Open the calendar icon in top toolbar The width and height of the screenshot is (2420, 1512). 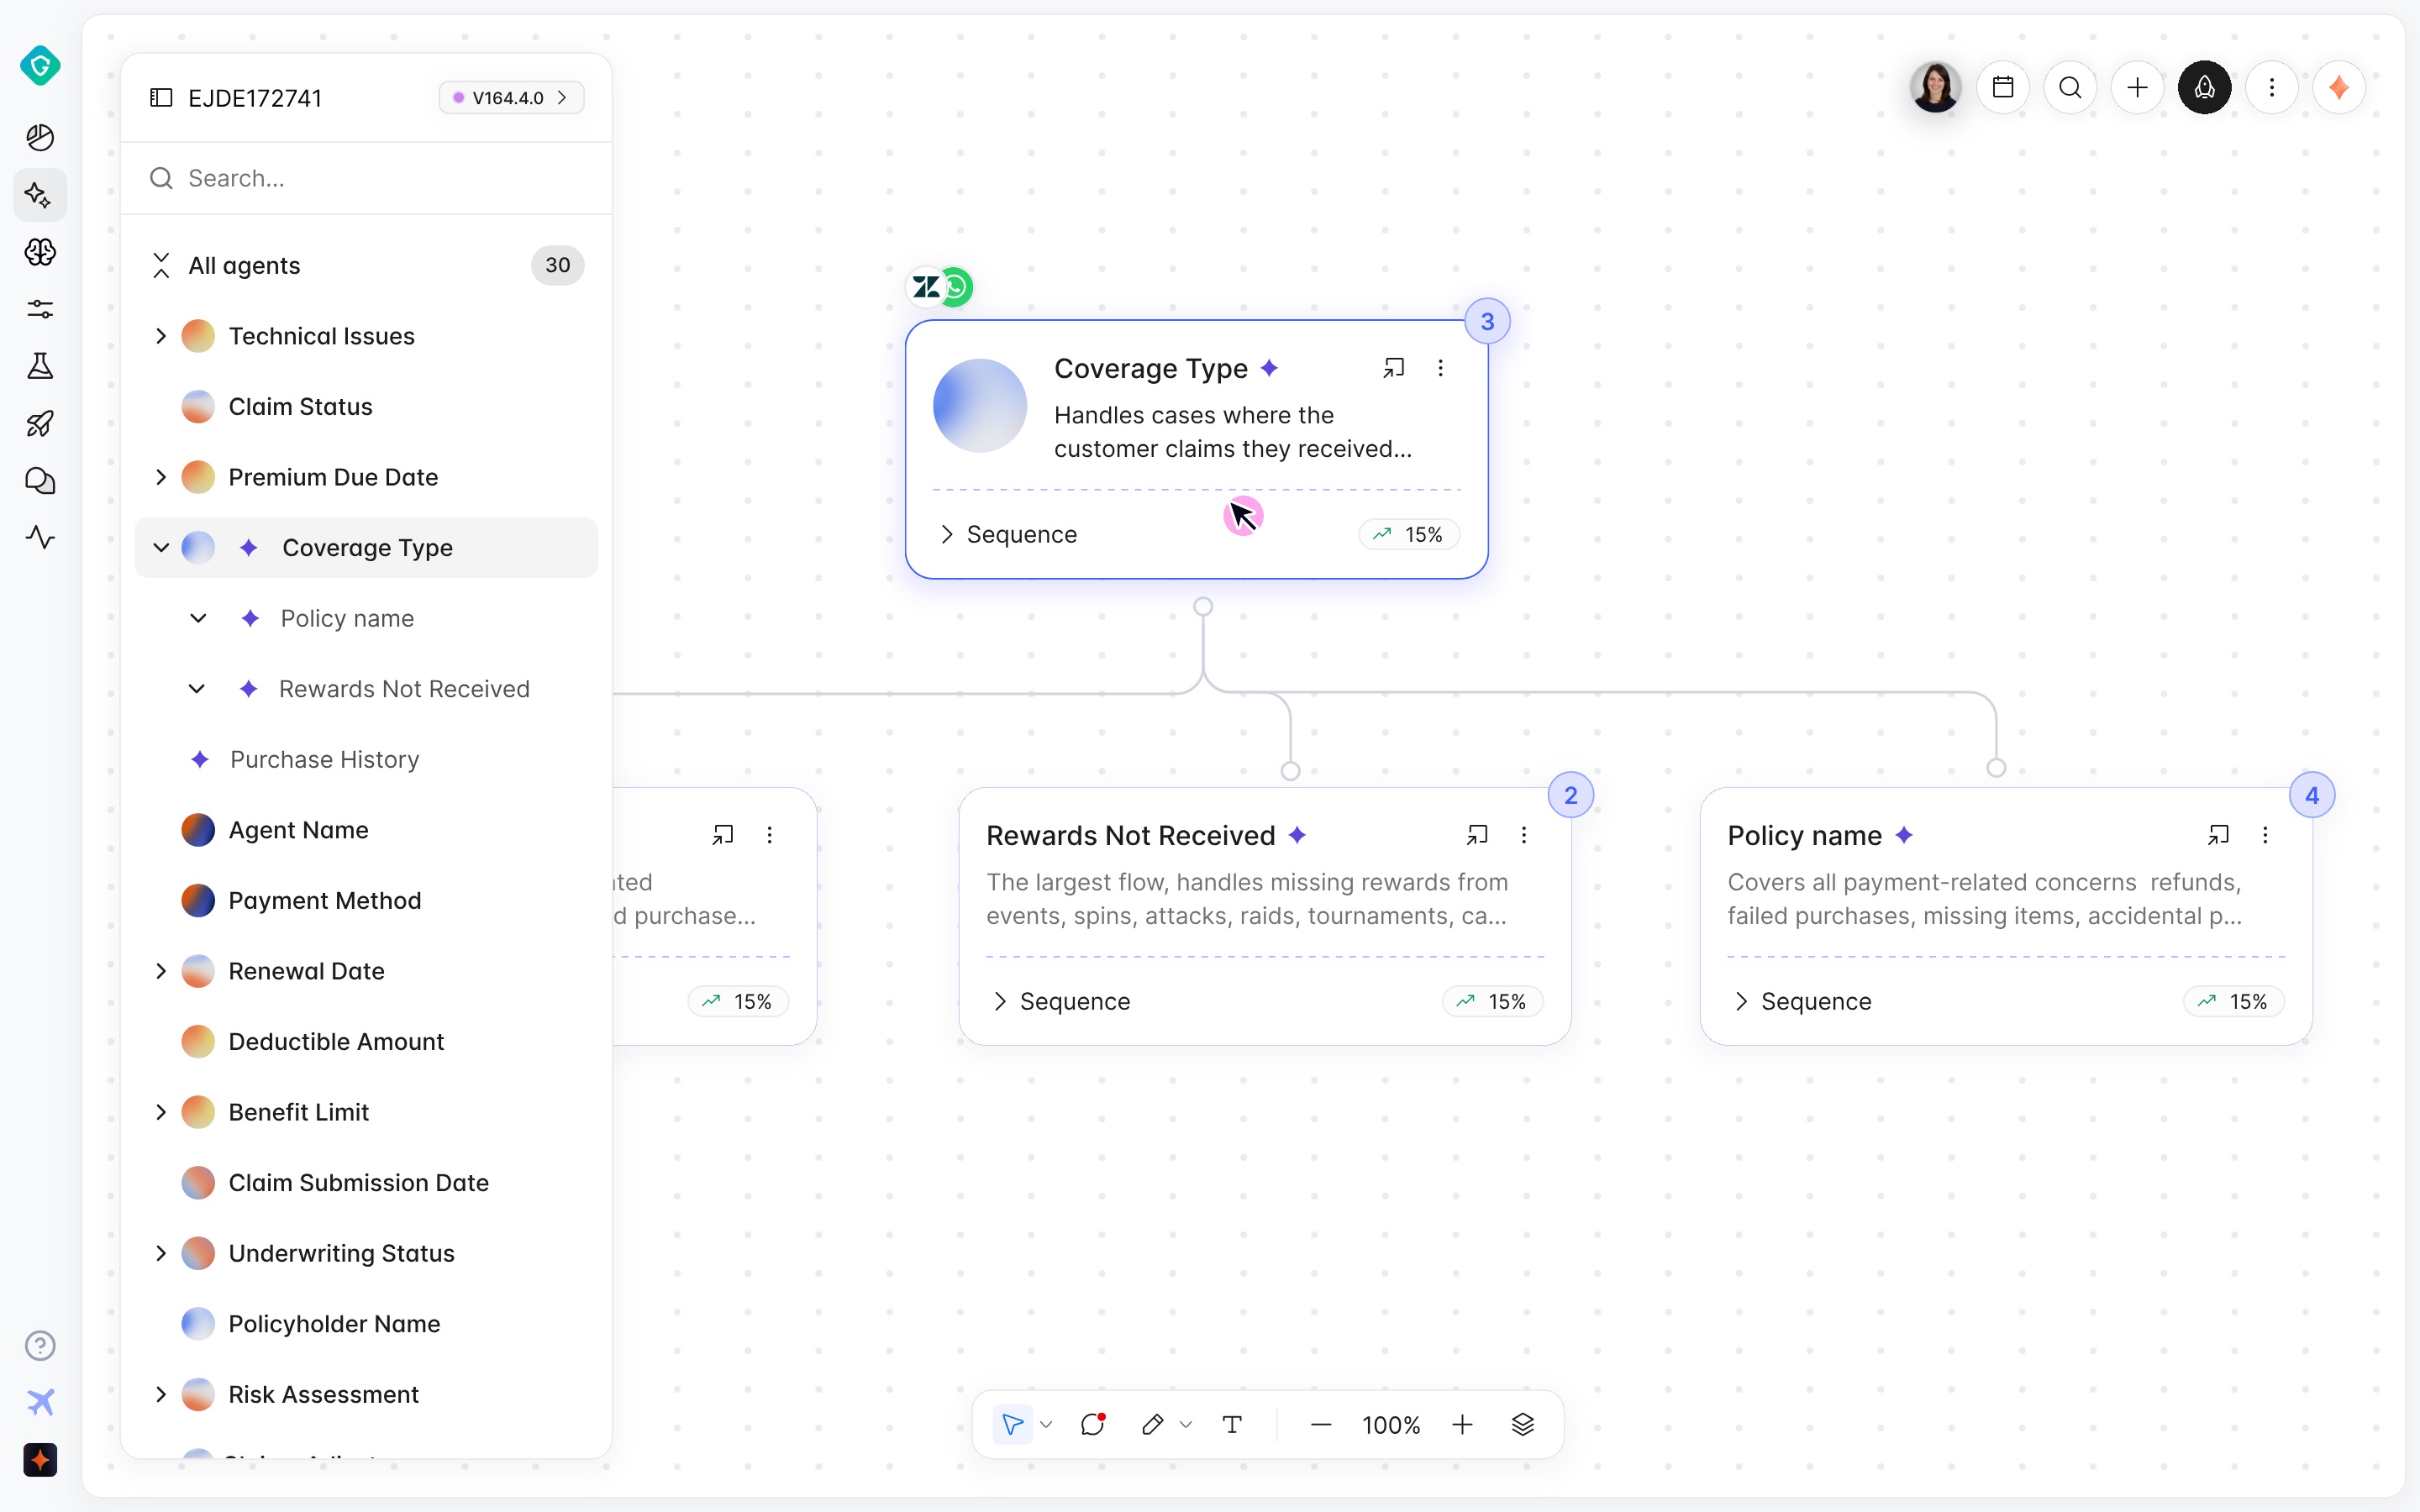(x=2003, y=88)
